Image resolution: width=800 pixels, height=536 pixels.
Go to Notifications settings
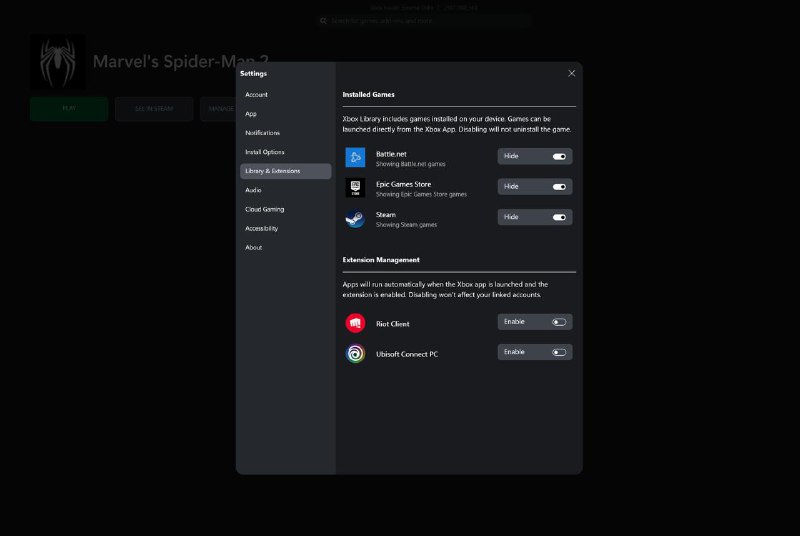pos(263,133)
